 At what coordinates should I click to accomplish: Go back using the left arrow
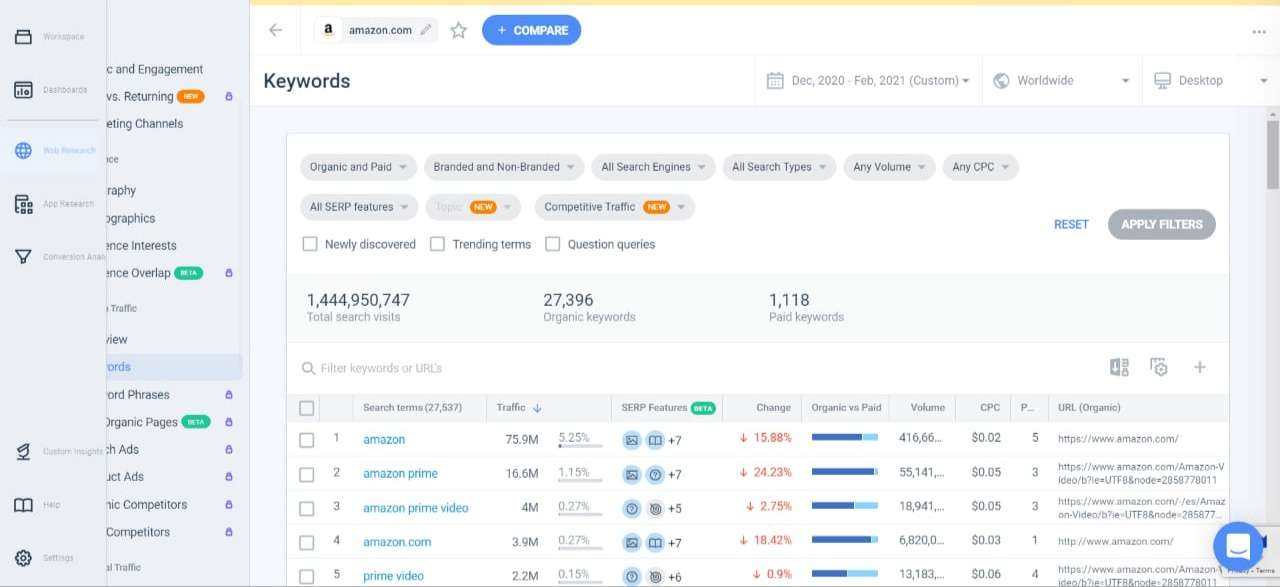tap(275, 30)
